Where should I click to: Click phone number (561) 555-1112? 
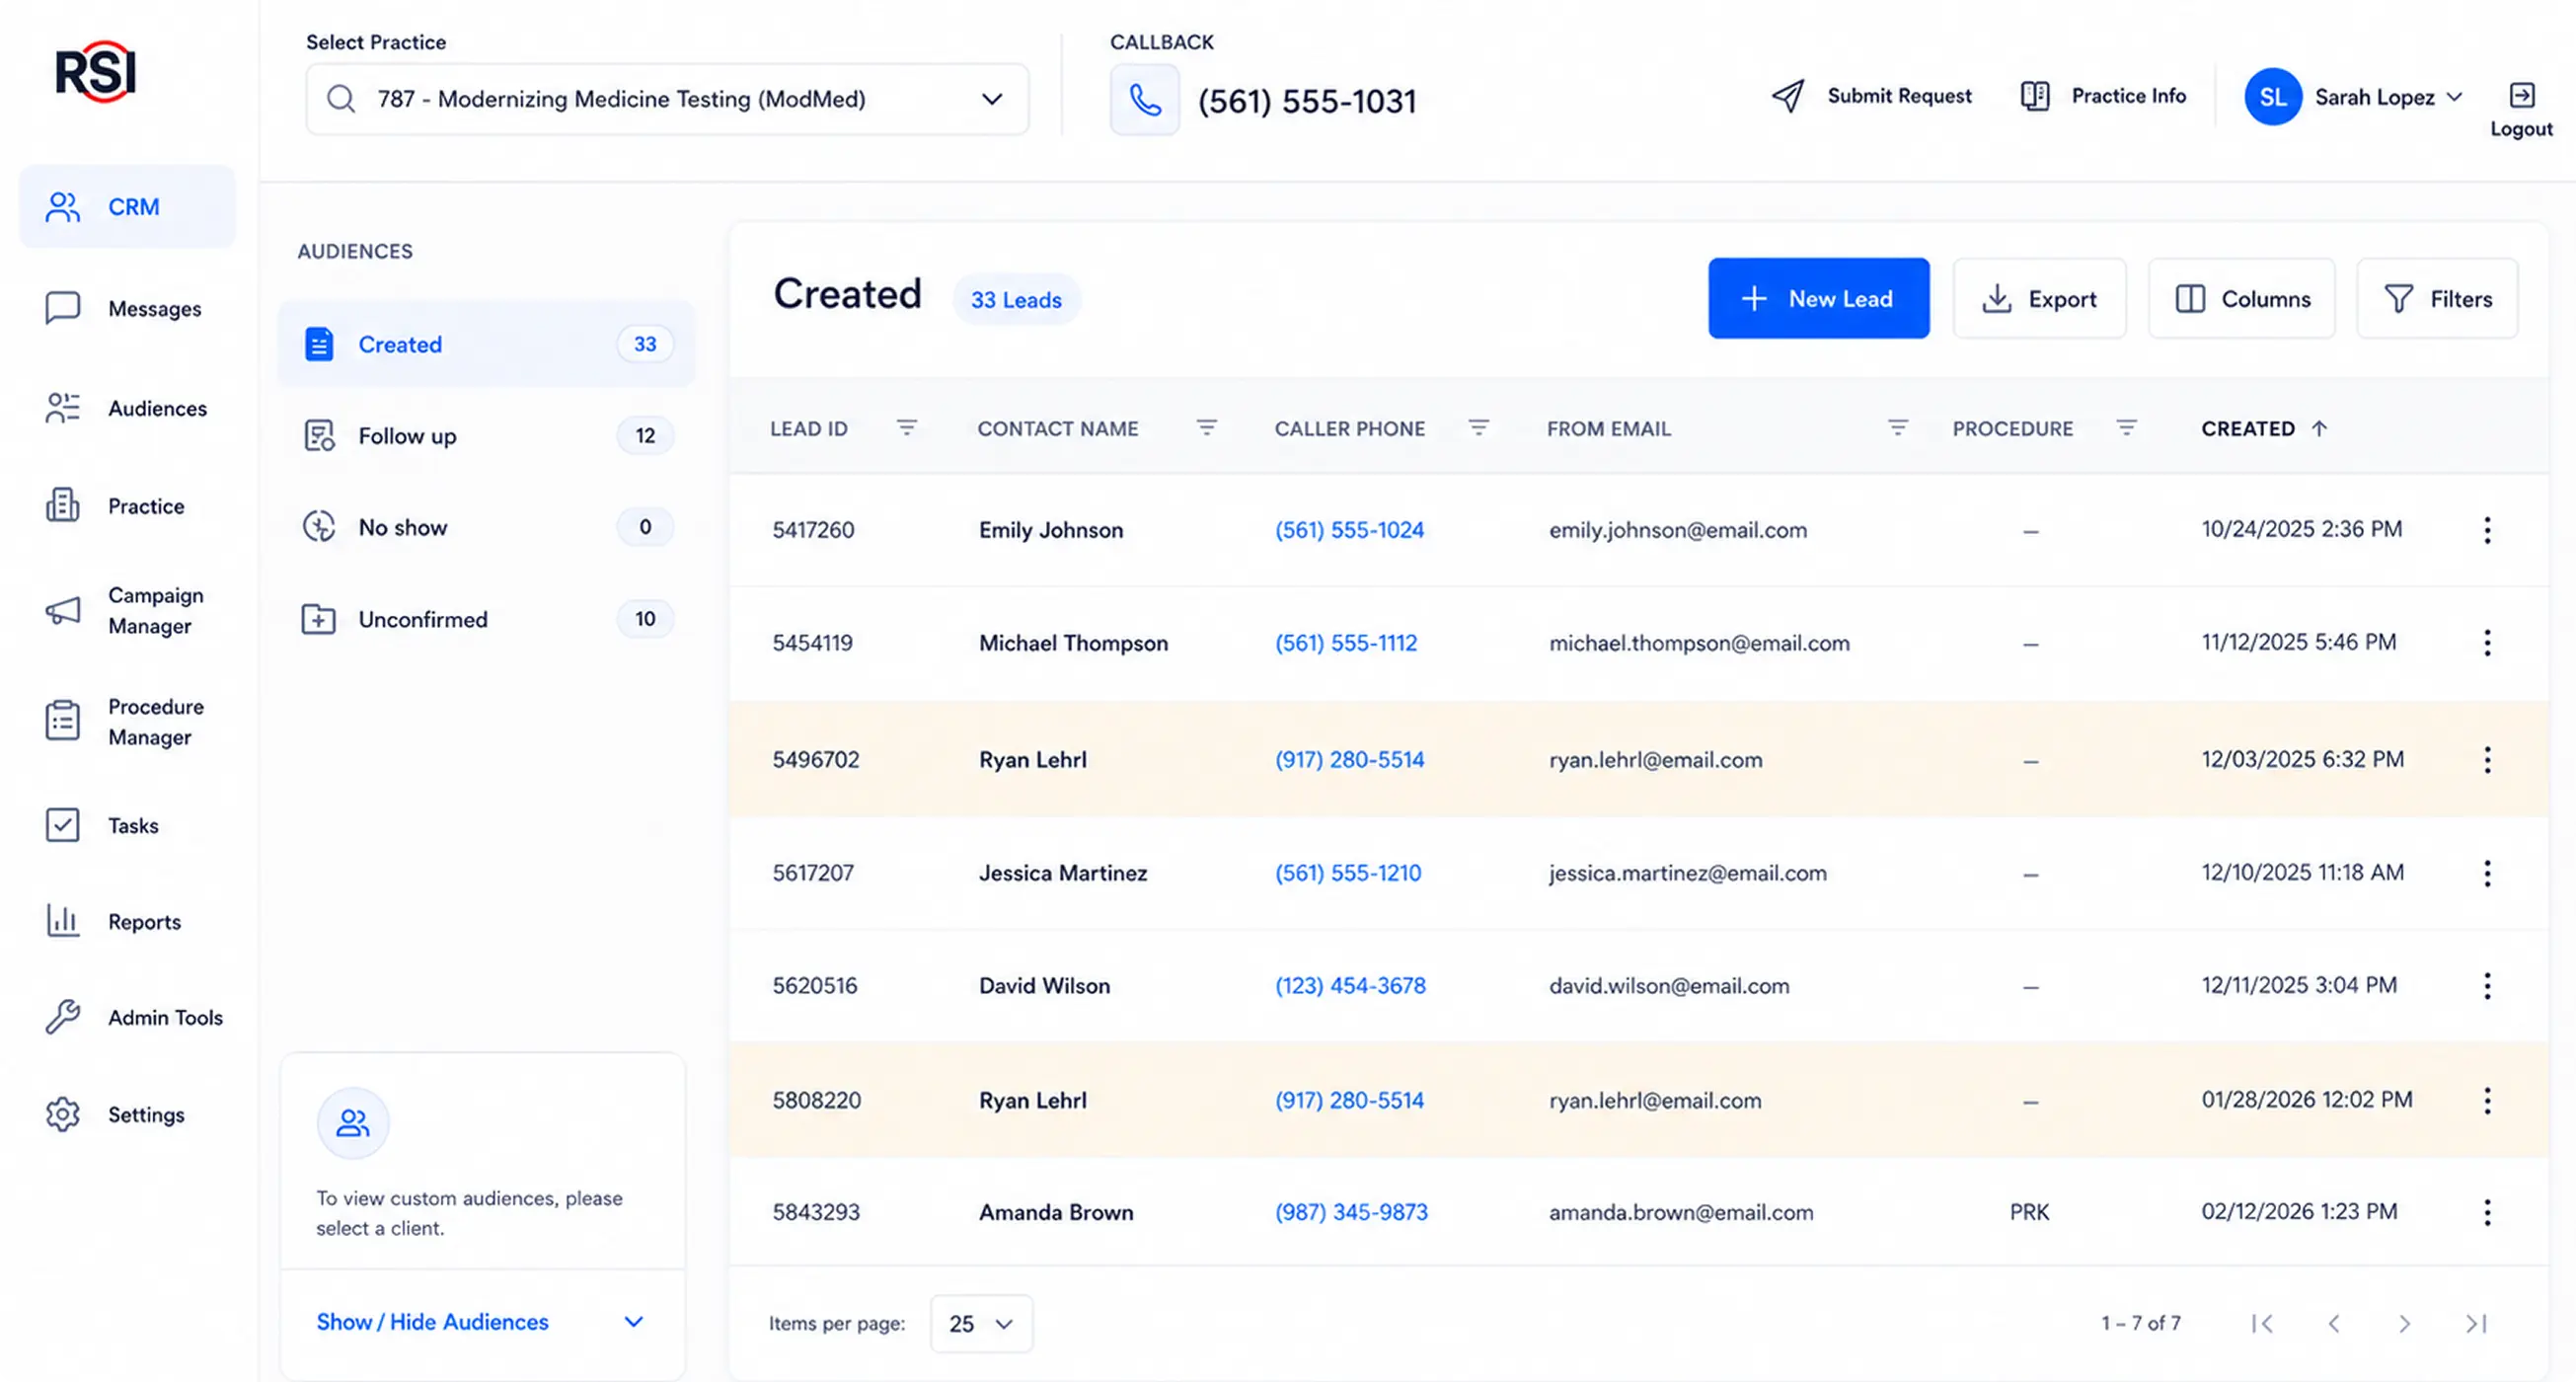(x=1346, y=643)
